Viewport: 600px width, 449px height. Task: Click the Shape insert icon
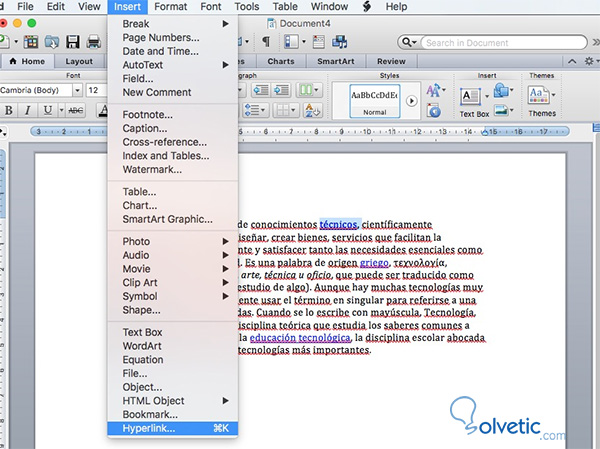pos(501,91)
